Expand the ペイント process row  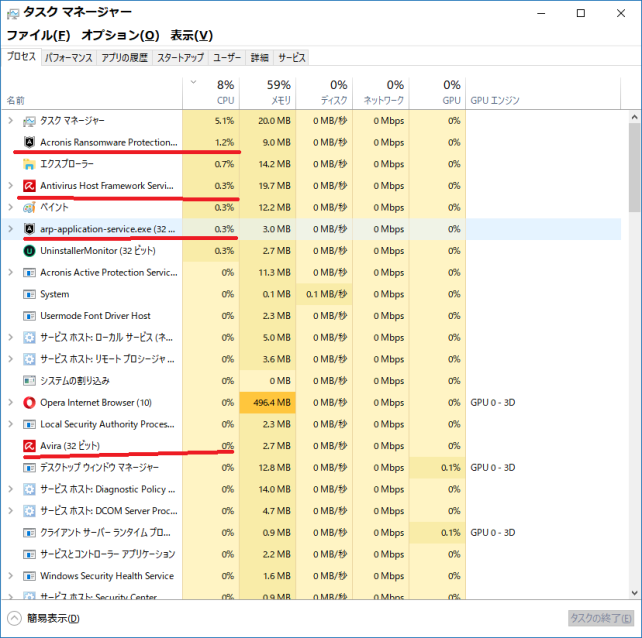pos(11,207)
